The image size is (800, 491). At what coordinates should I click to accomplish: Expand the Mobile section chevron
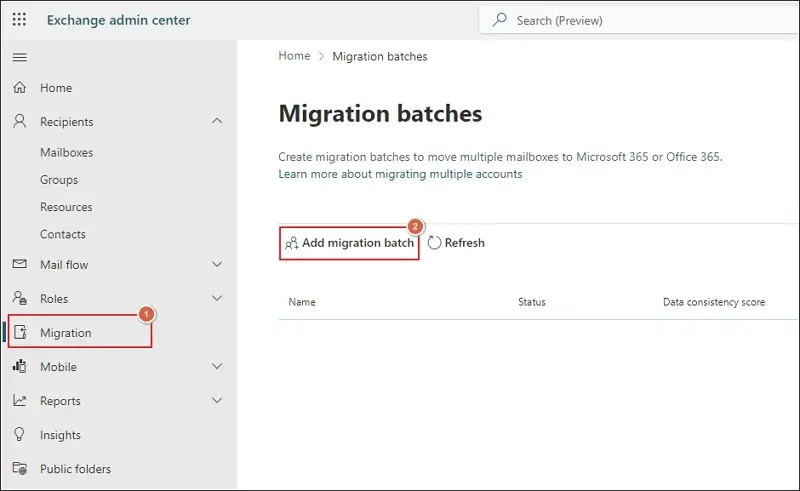217,366
